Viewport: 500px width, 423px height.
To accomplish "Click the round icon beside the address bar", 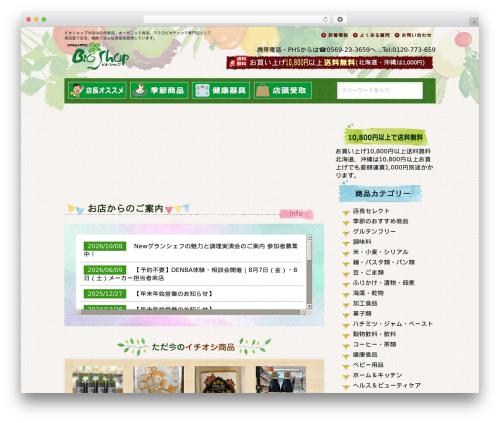I will [340, 19].
